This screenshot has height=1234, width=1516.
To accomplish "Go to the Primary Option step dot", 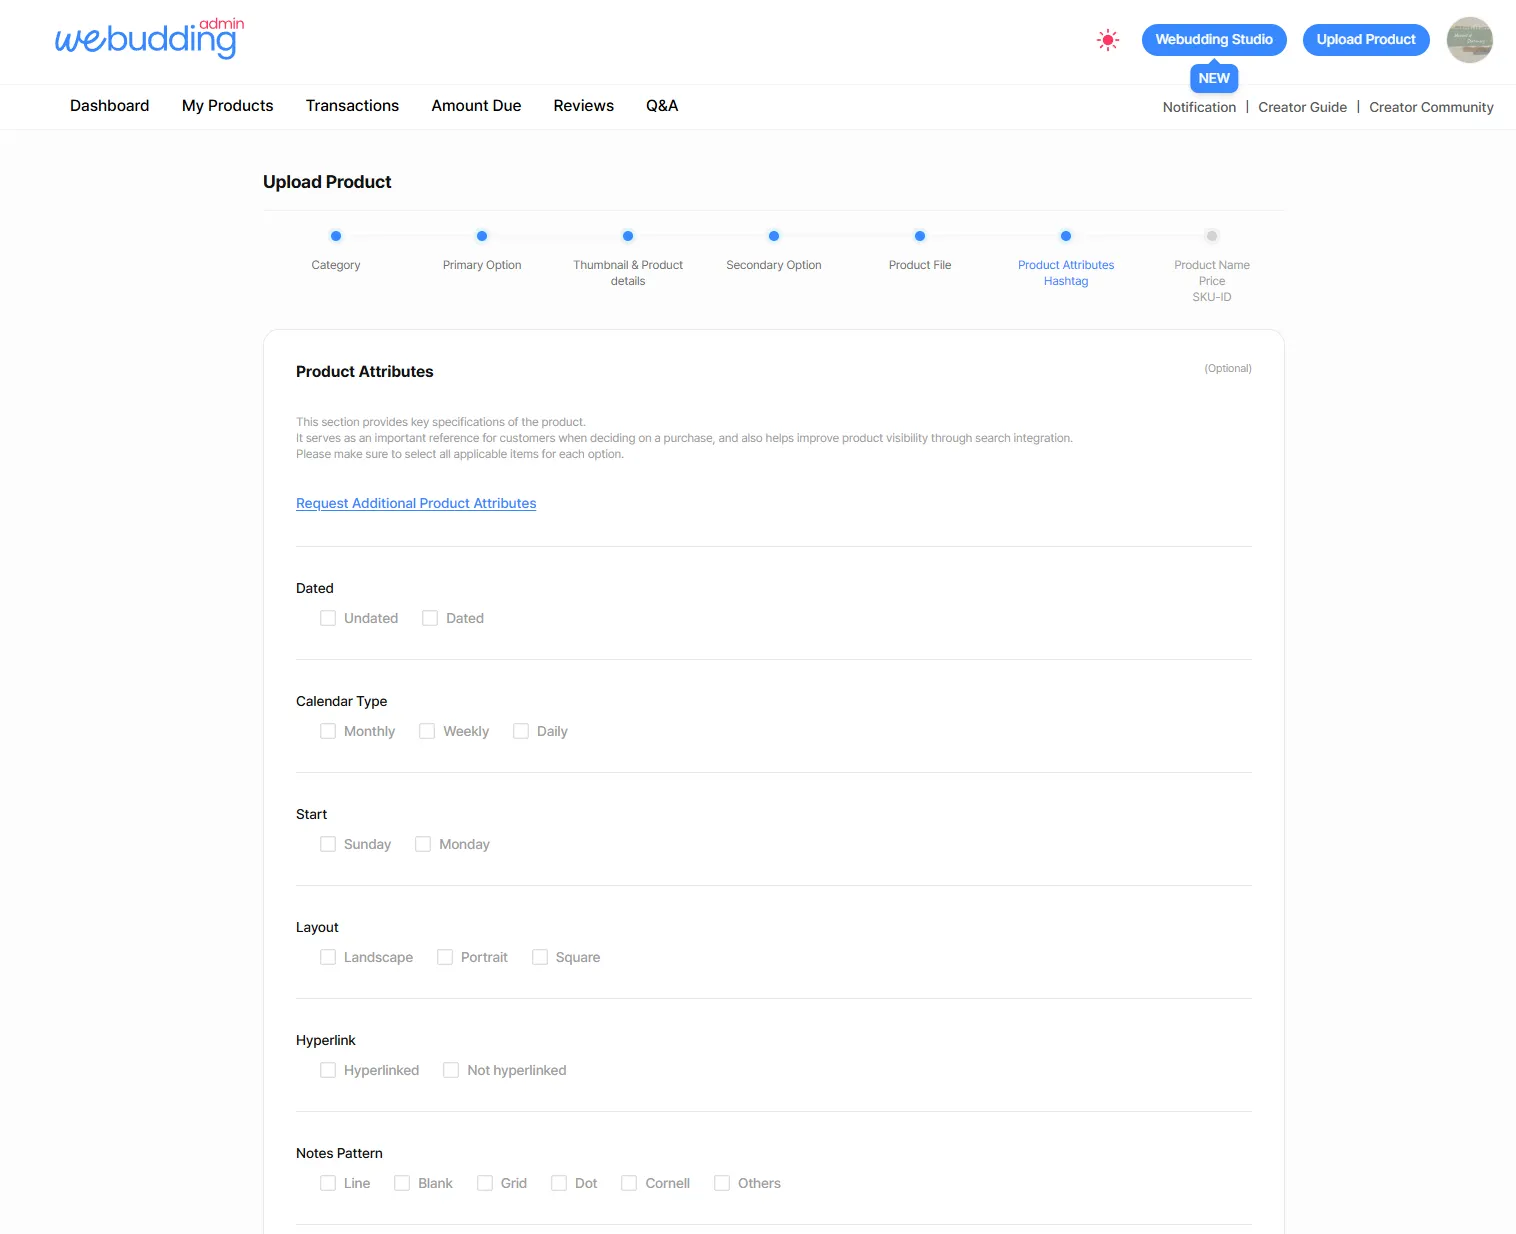I will [x=482, y=236].
